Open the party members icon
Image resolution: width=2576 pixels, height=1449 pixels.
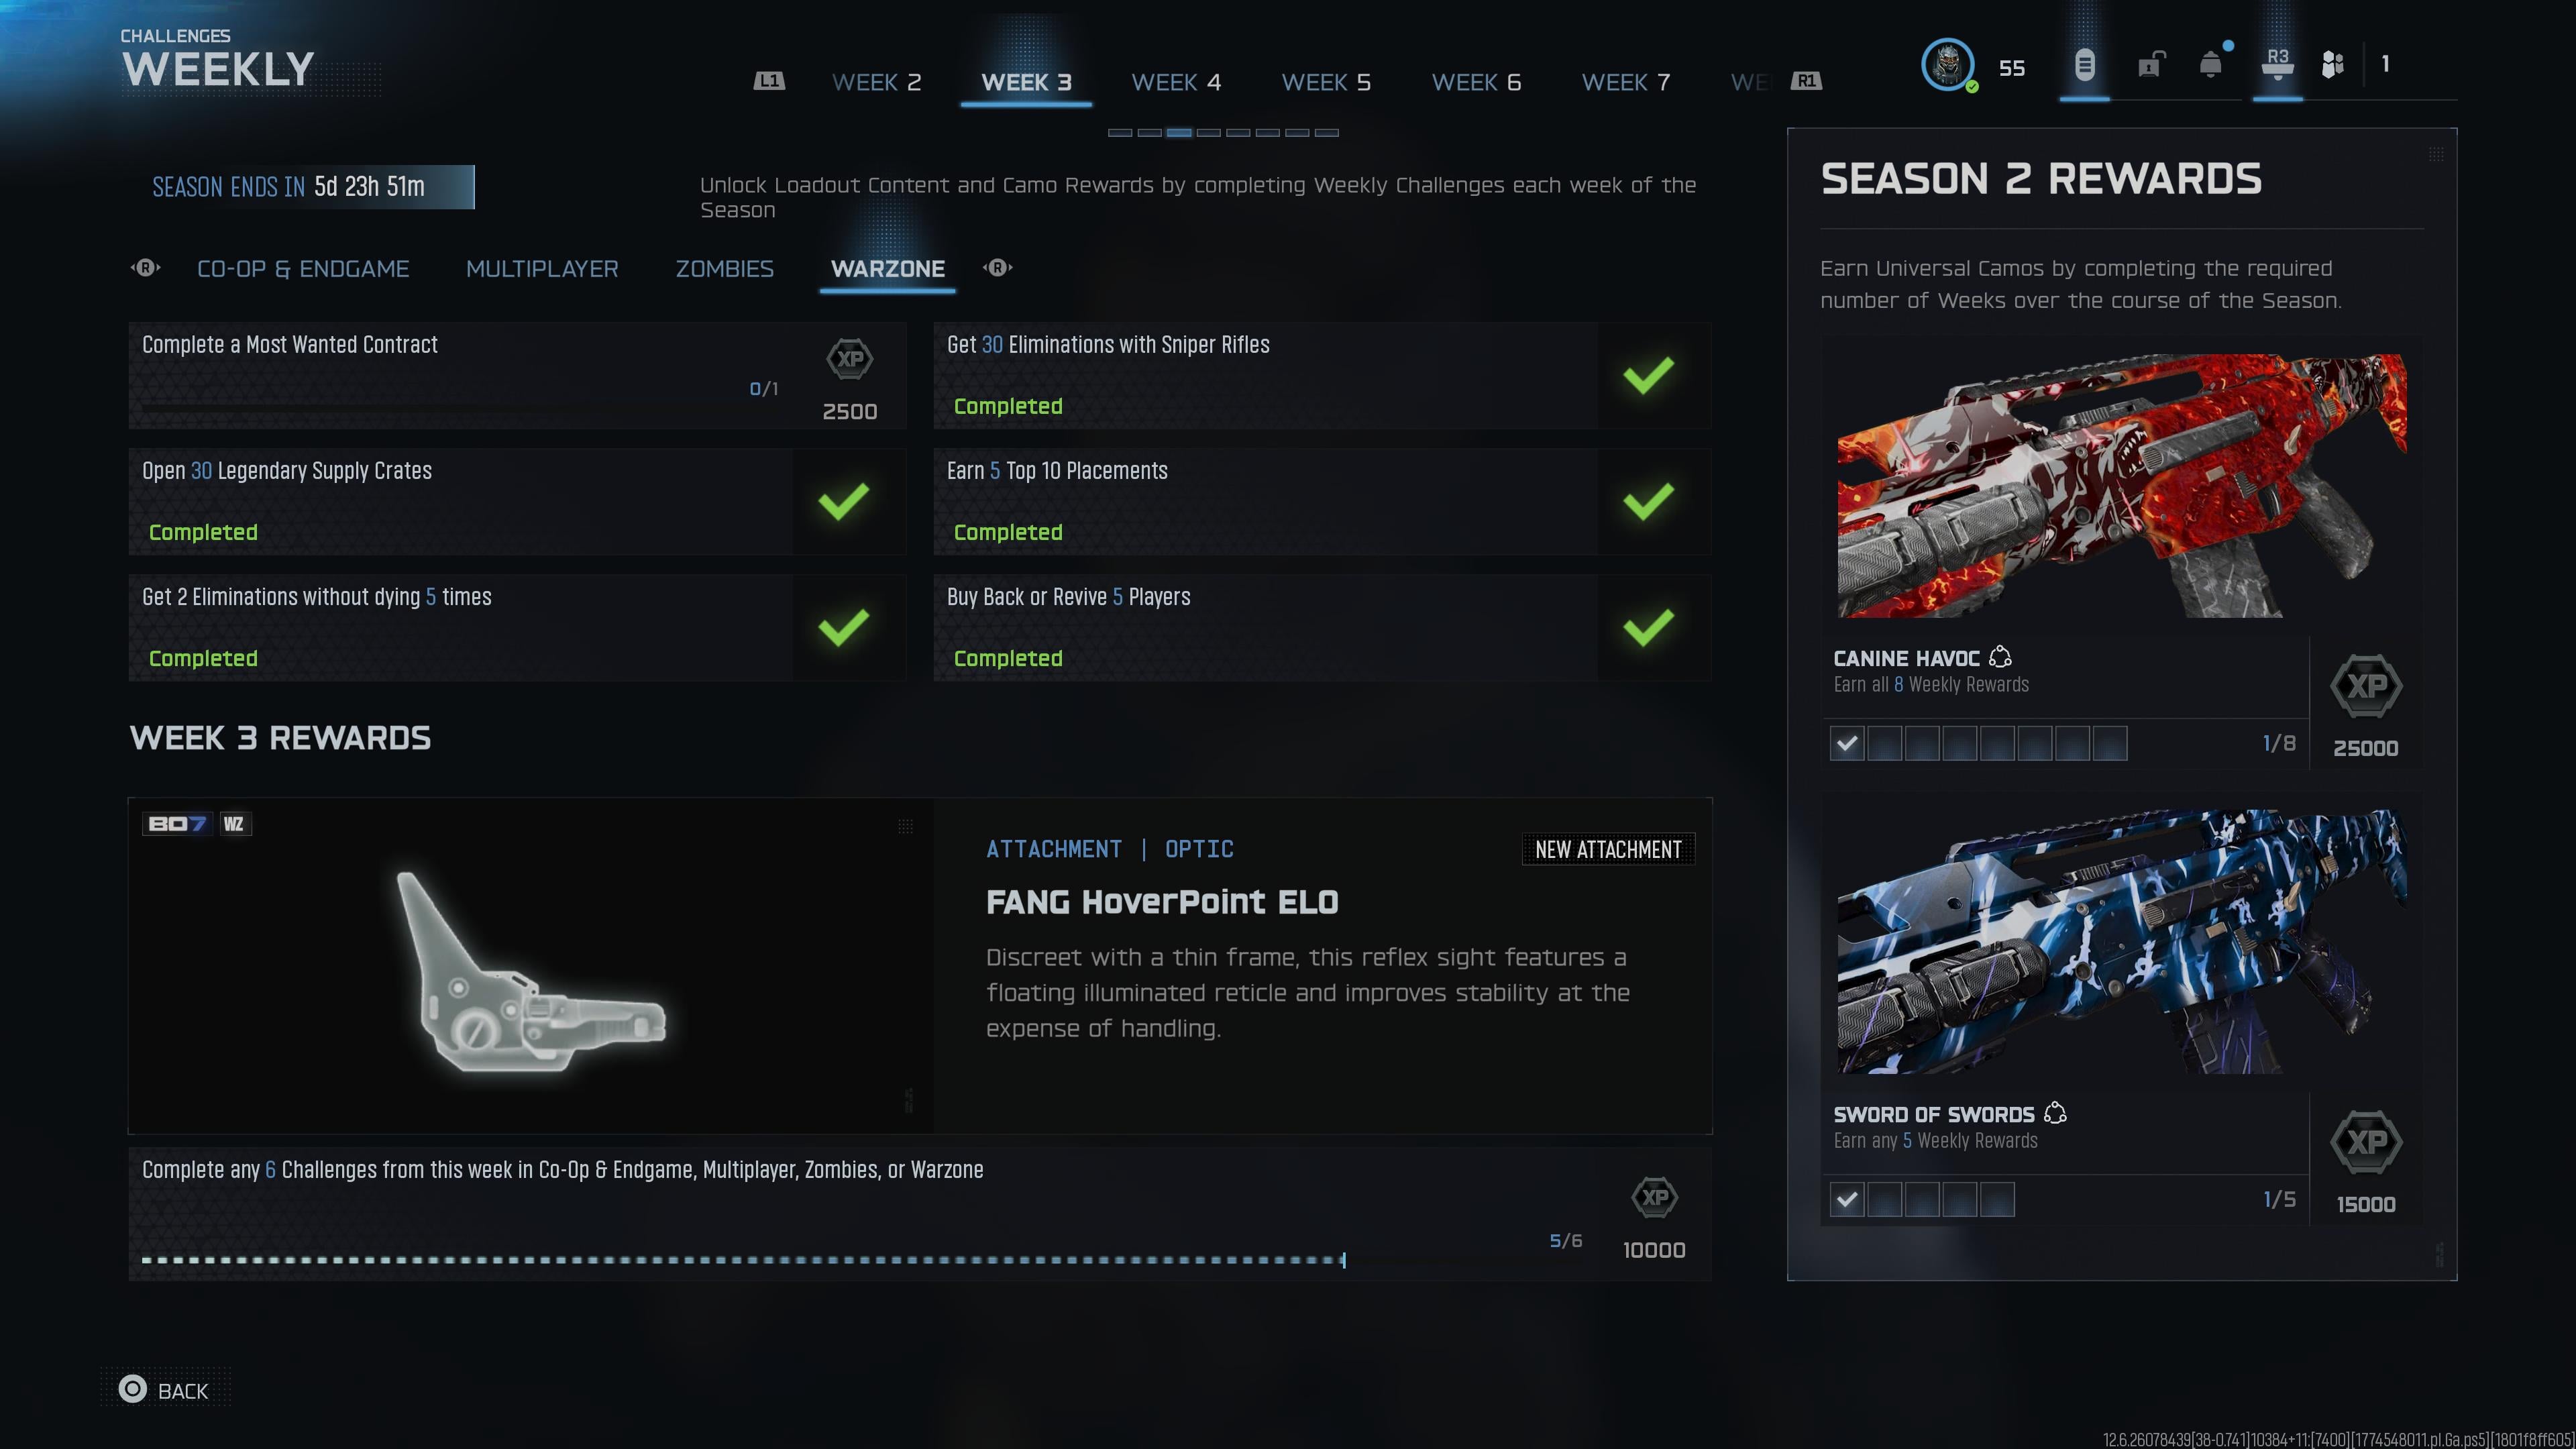coord(2332,65)
